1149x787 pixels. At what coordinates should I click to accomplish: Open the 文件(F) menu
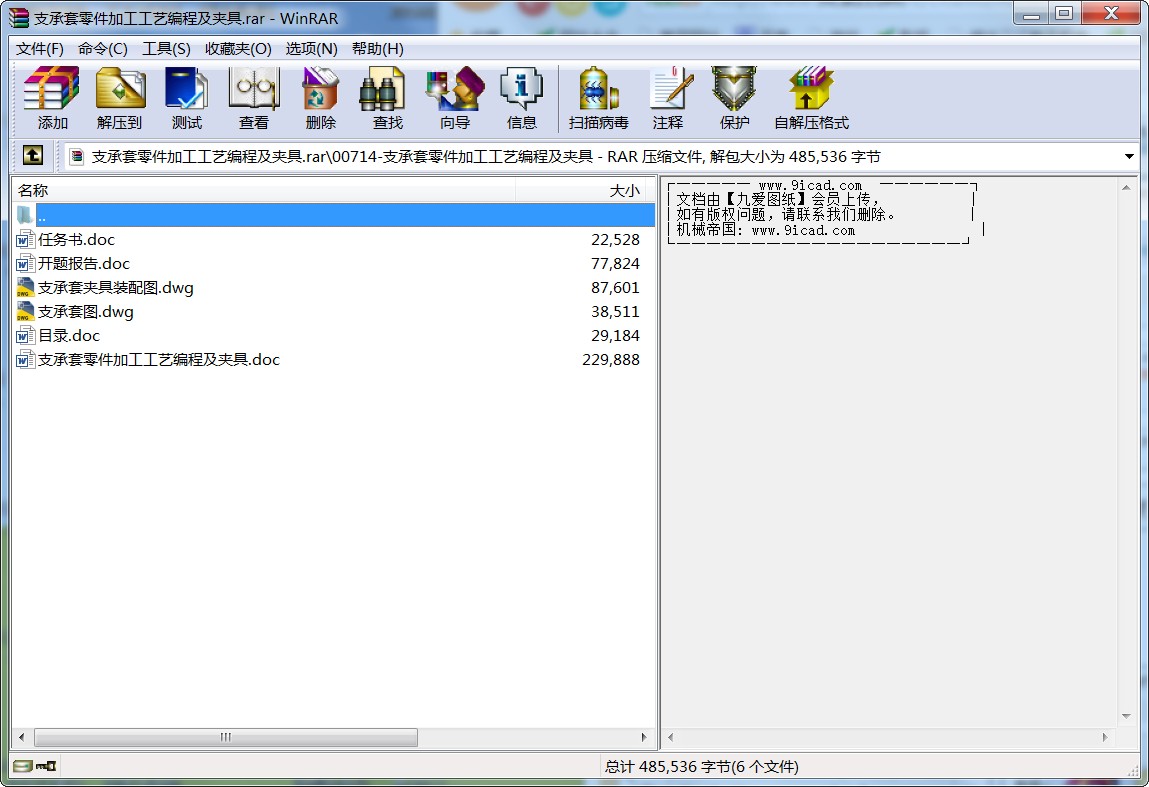click(40, 48)
